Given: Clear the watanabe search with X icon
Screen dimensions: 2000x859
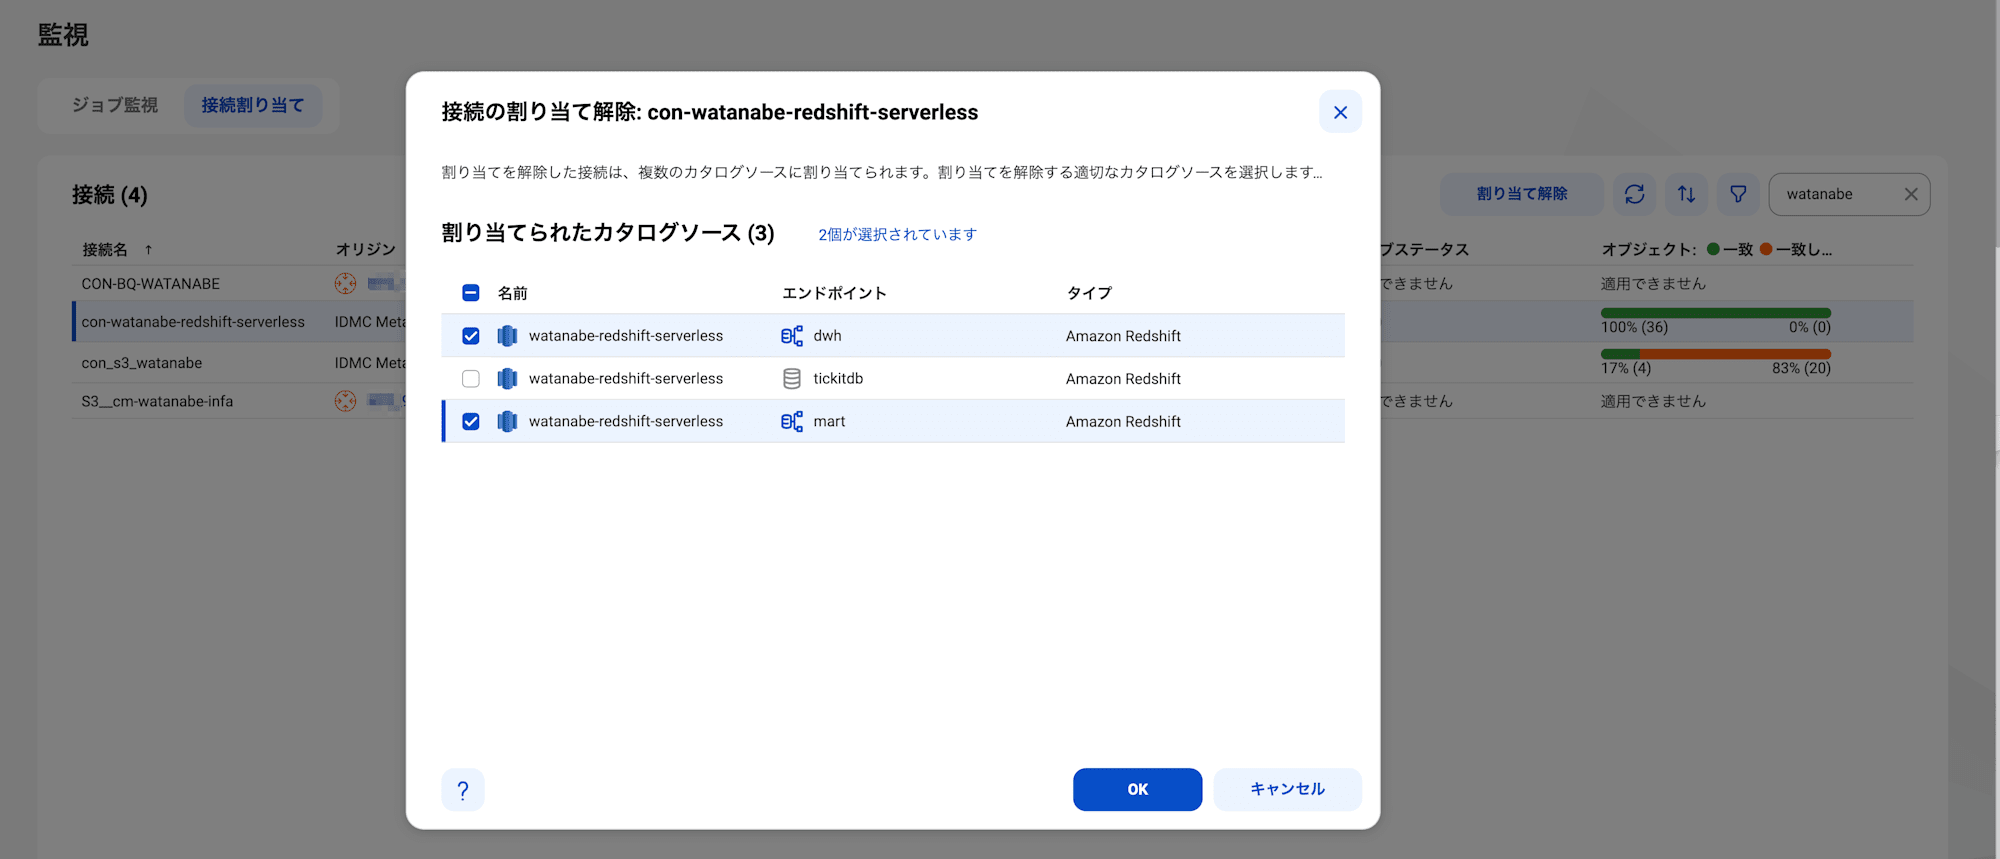Looking at the screenshot, I should [x=1911, y=194].
